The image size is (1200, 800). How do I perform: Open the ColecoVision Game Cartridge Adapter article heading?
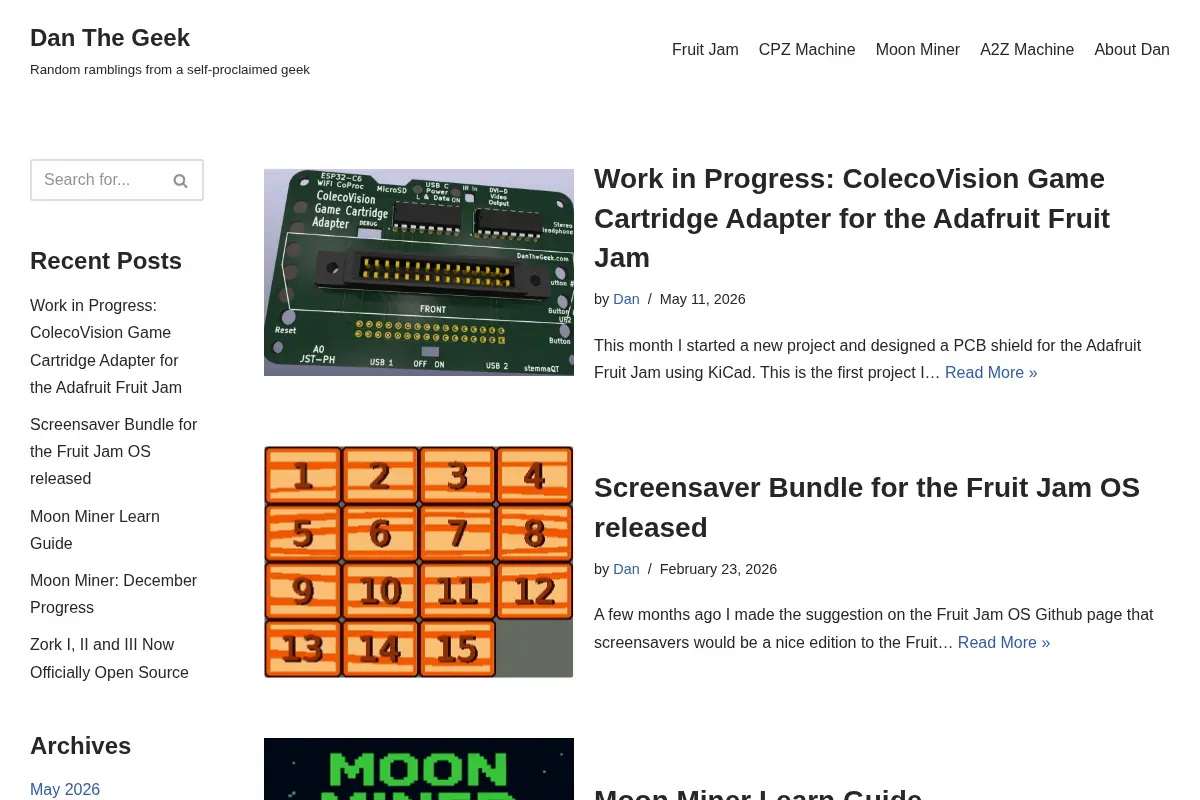pos(852,218)
